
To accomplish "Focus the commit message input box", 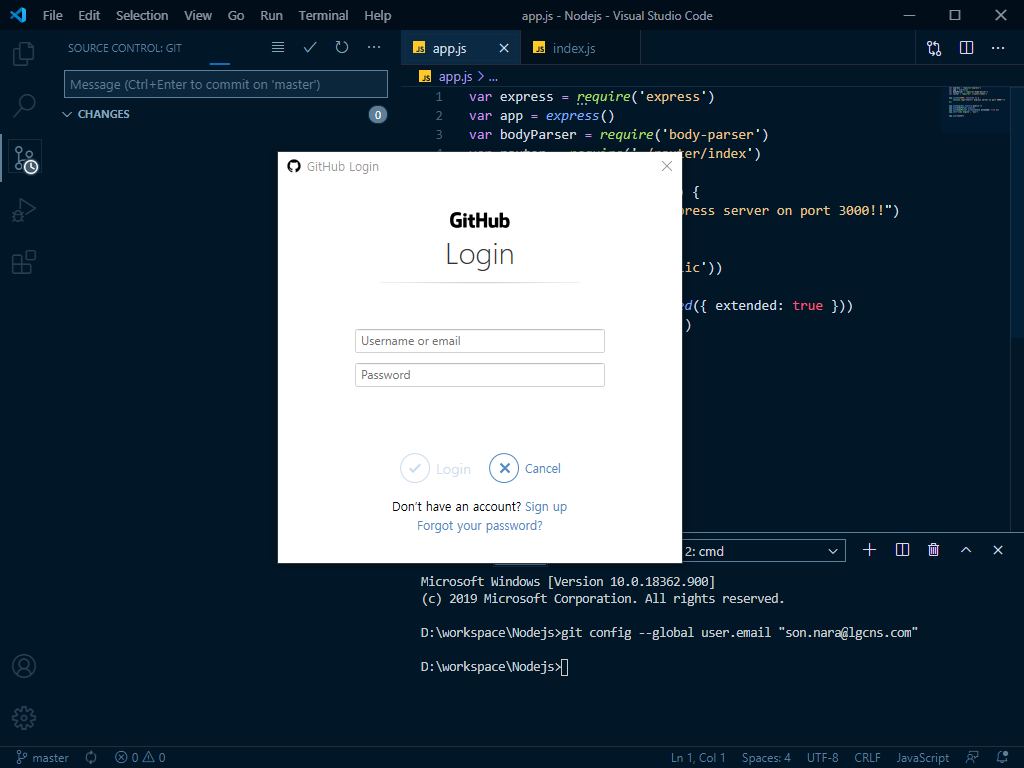I will [226, 84].
